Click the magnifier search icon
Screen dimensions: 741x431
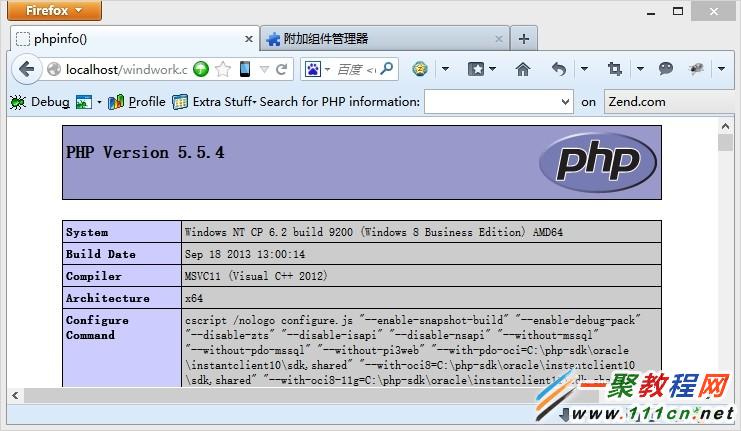tap(387, 69)
